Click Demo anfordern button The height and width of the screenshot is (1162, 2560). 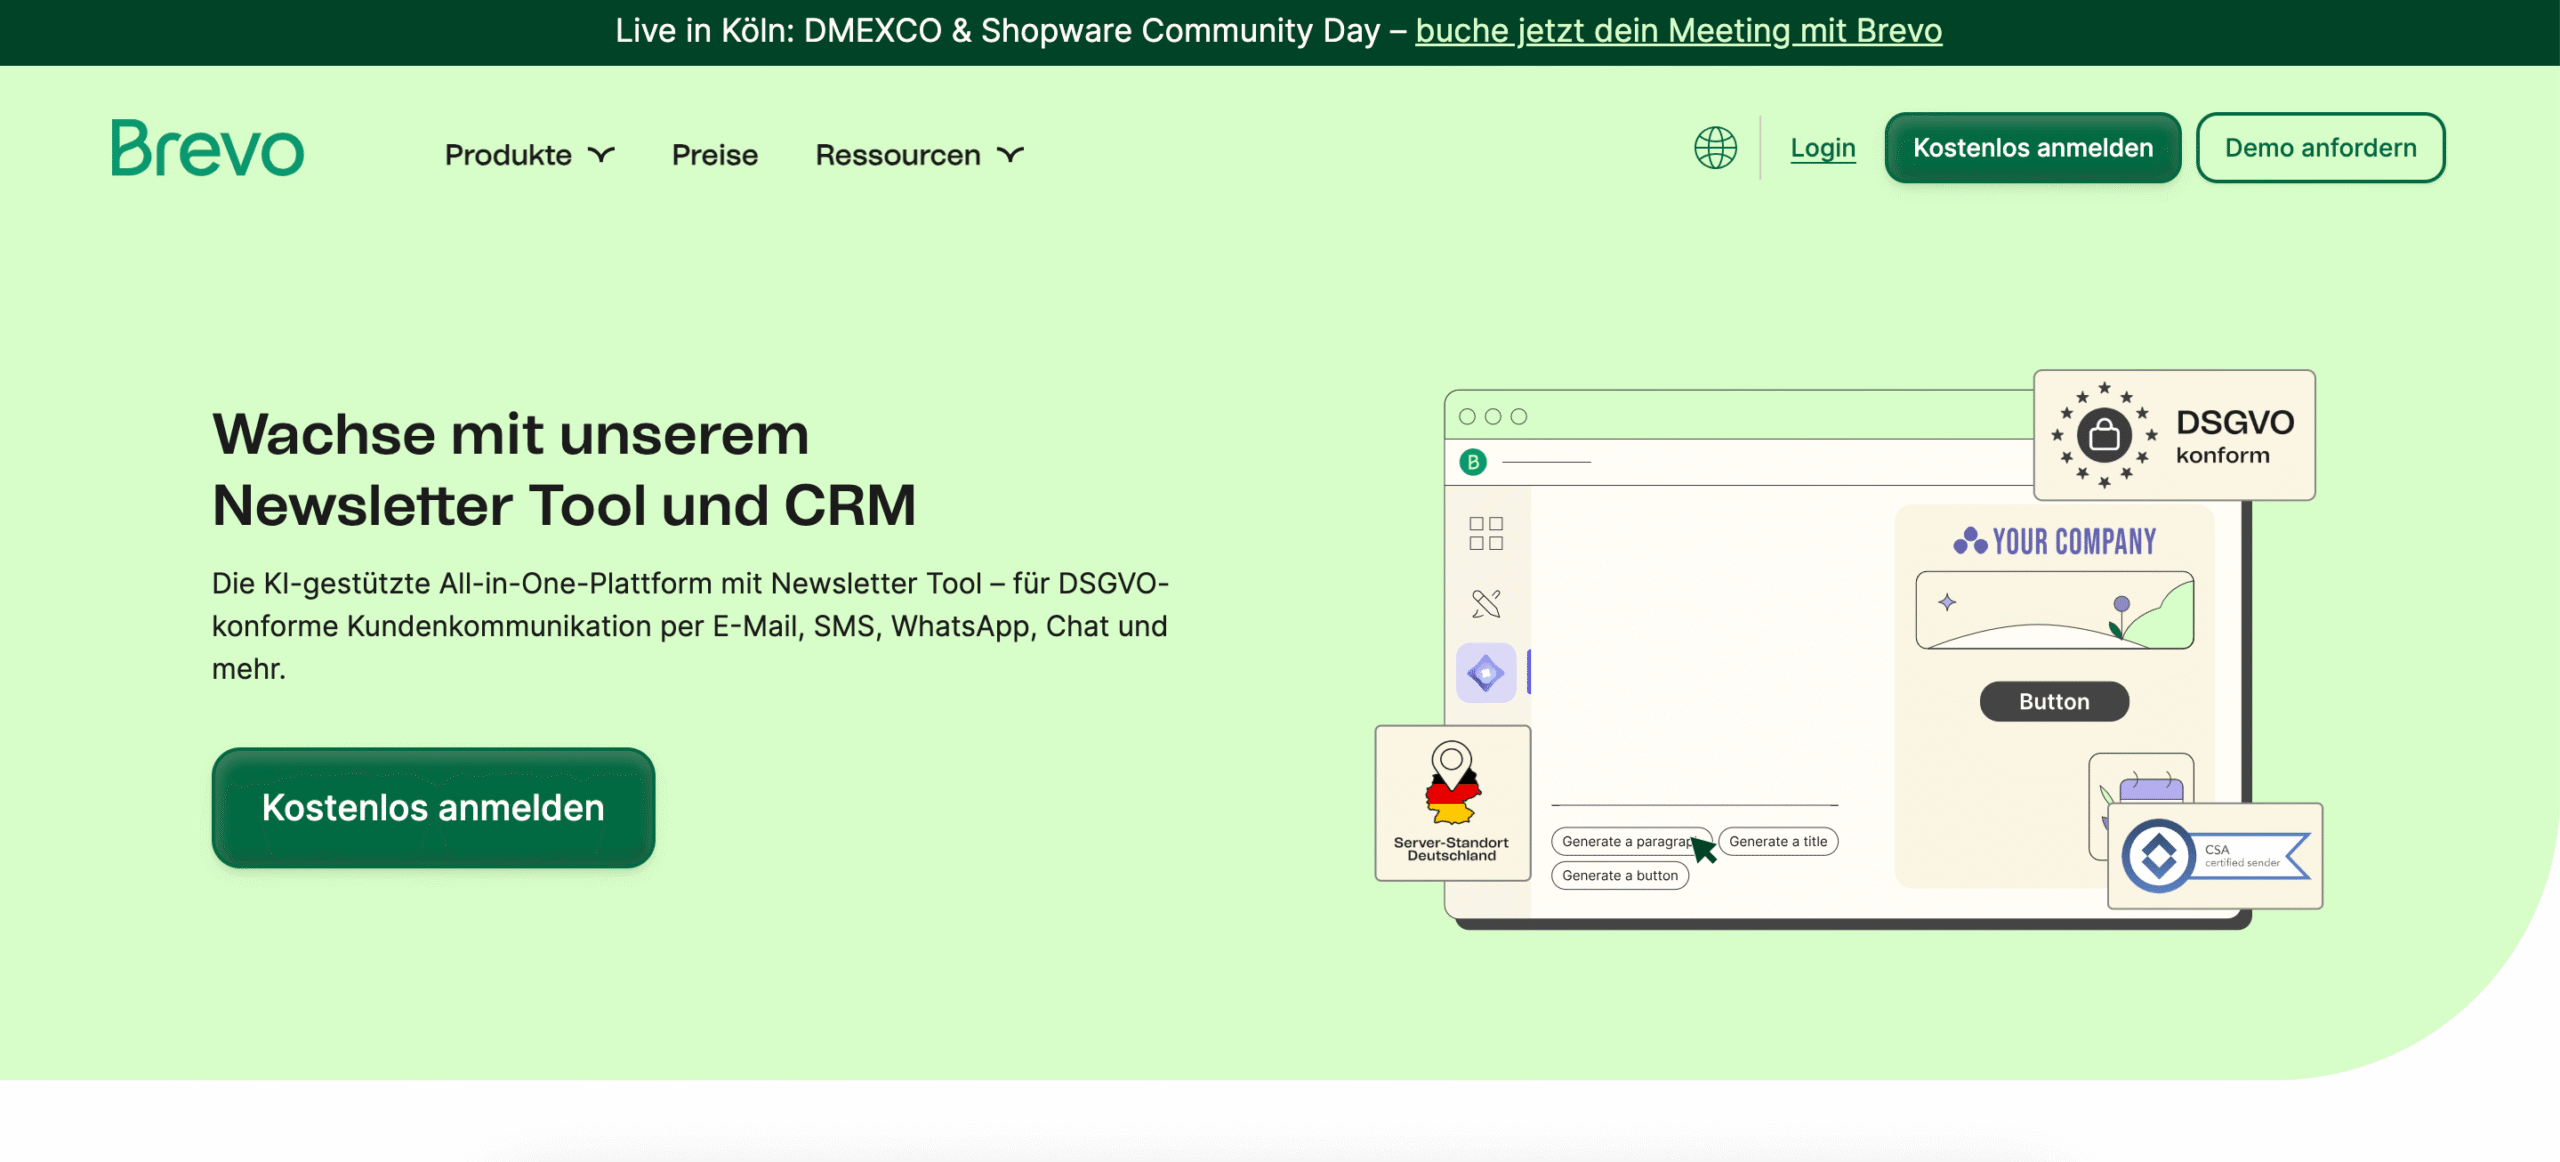pyautogui.click(x=2321, y=148)
